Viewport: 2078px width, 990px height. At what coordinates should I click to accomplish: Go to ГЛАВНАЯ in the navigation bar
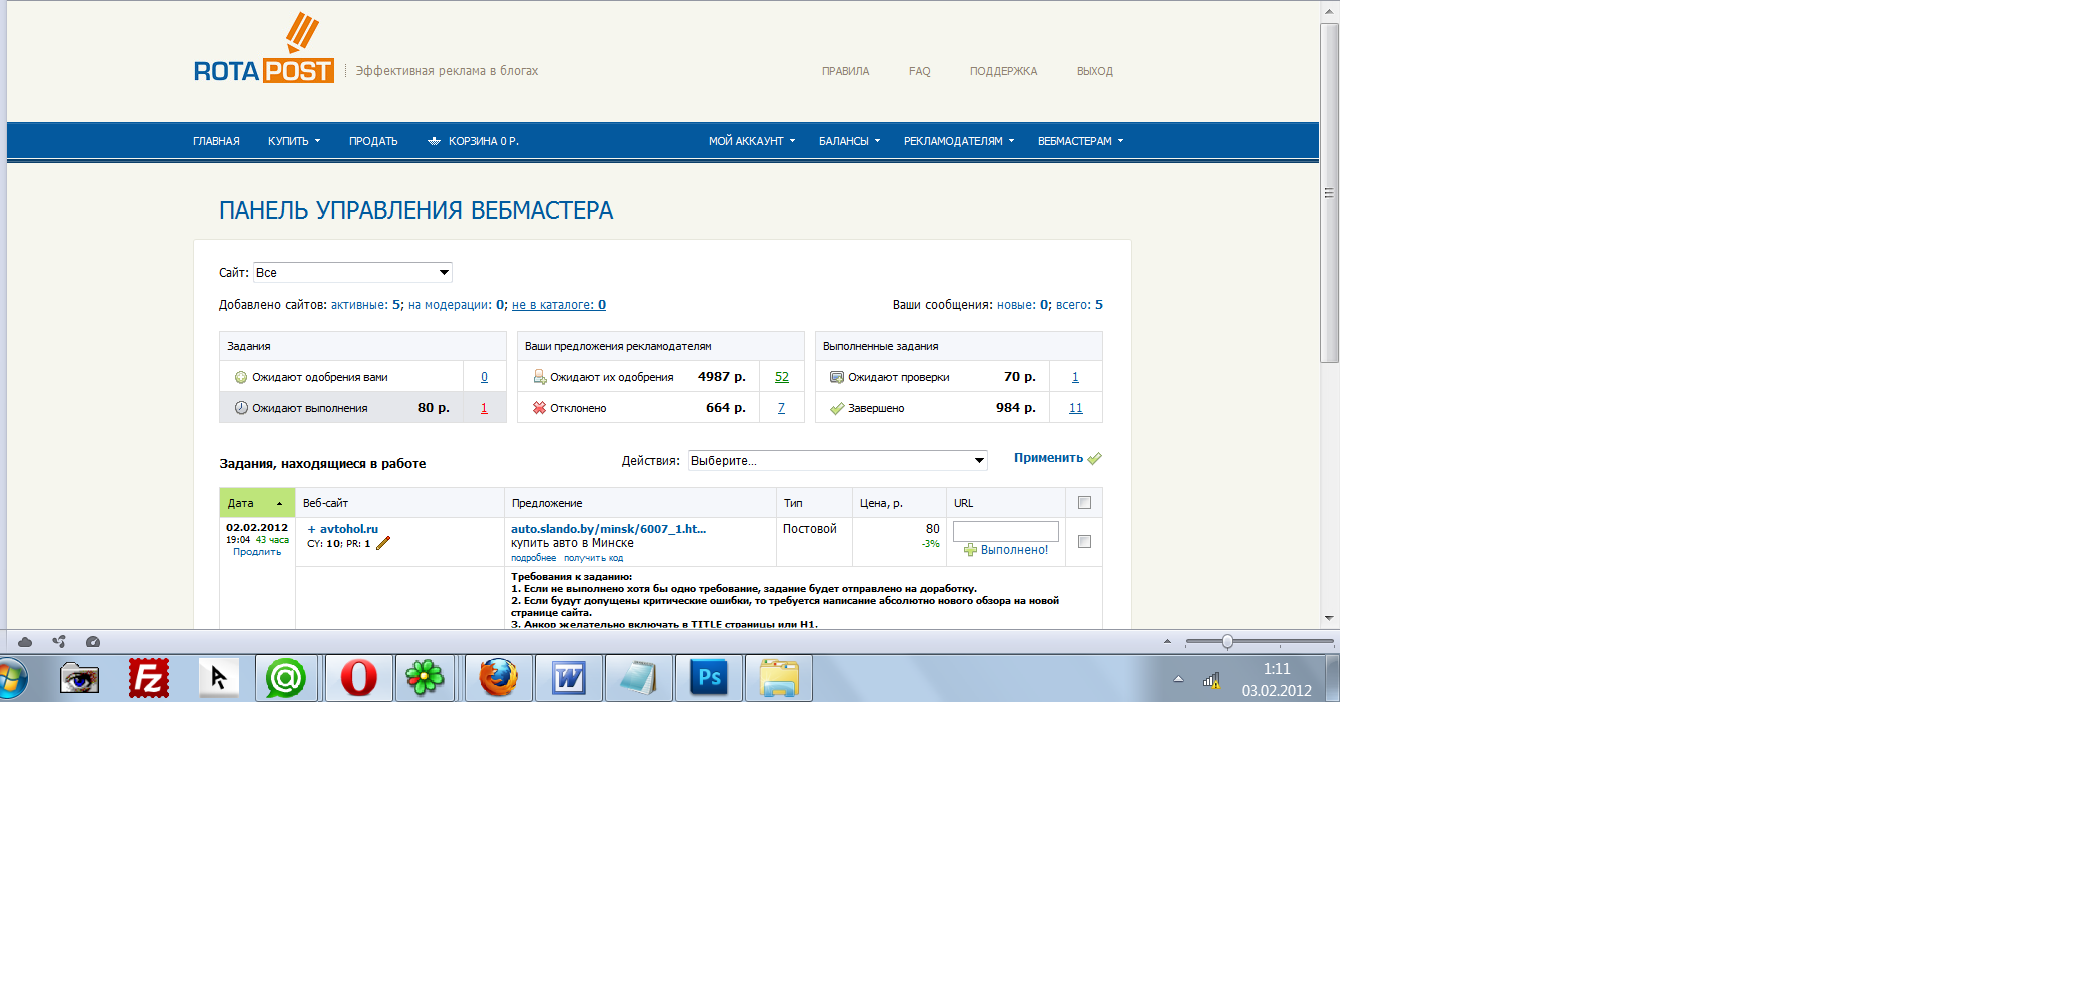pyautogui.click(x=216, y=141)
